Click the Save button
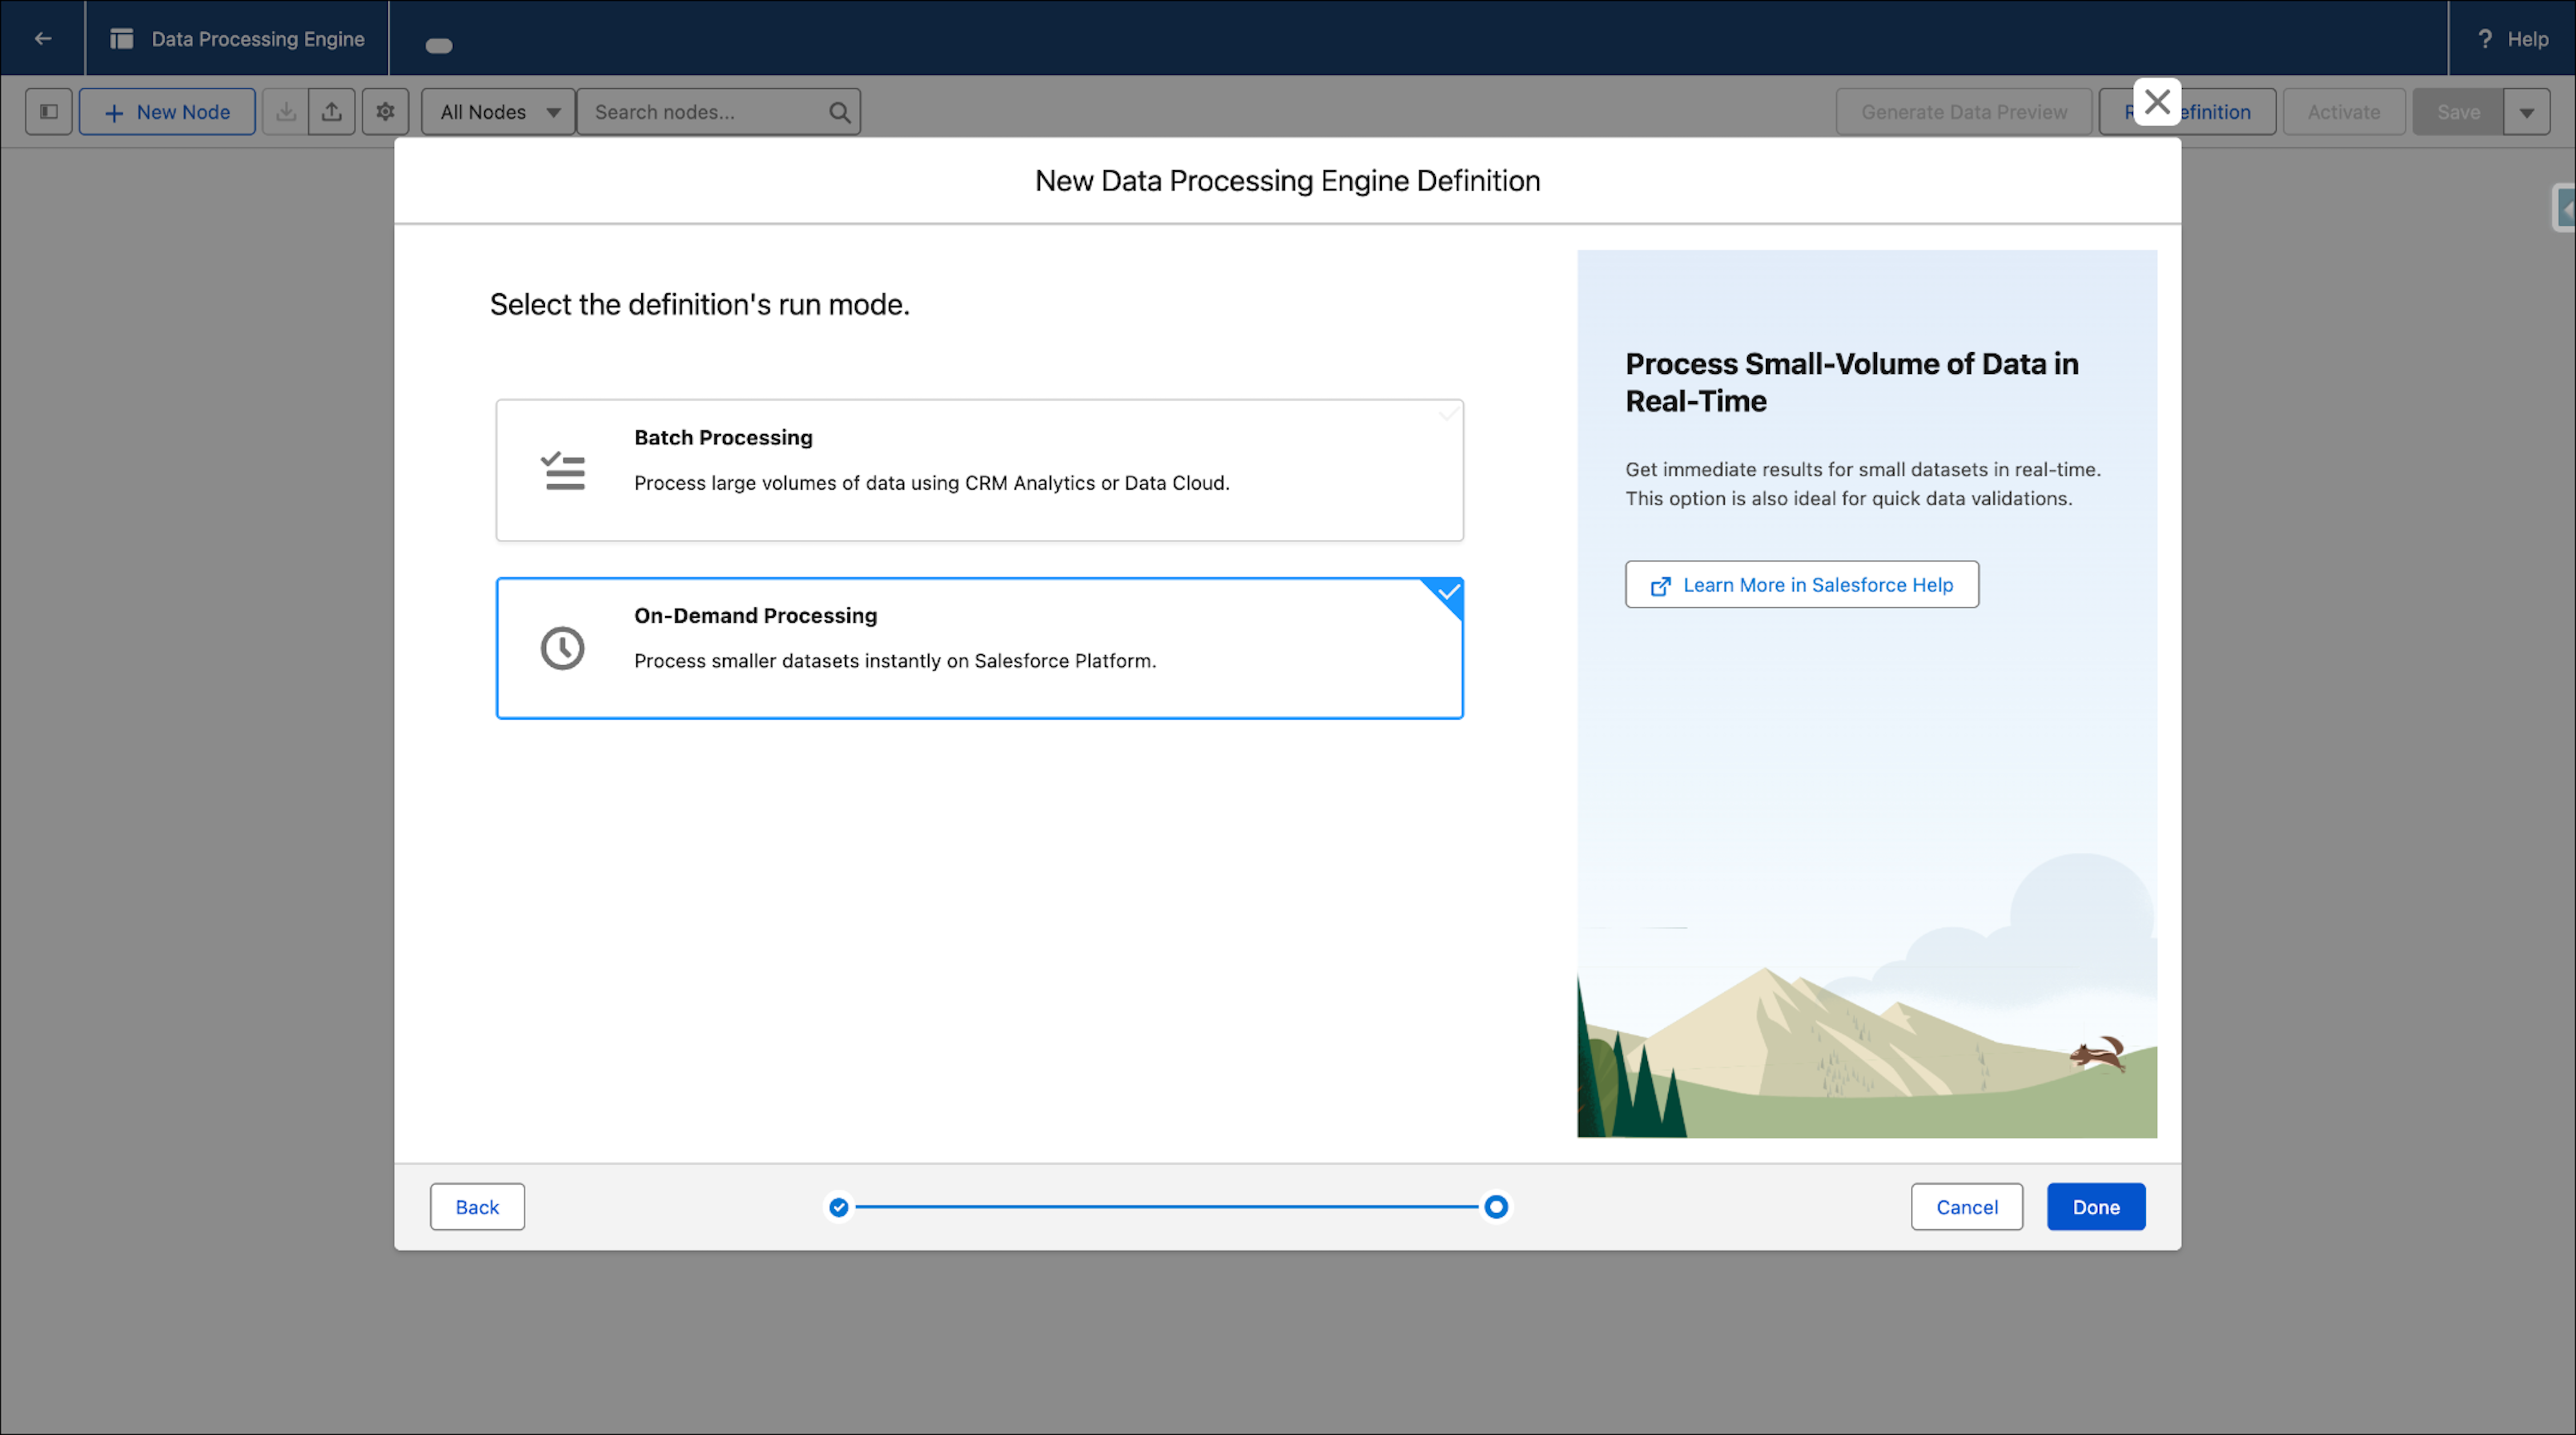Image resolution: width=2576 pixels, height=1435 pixels. pos(2458,112)
